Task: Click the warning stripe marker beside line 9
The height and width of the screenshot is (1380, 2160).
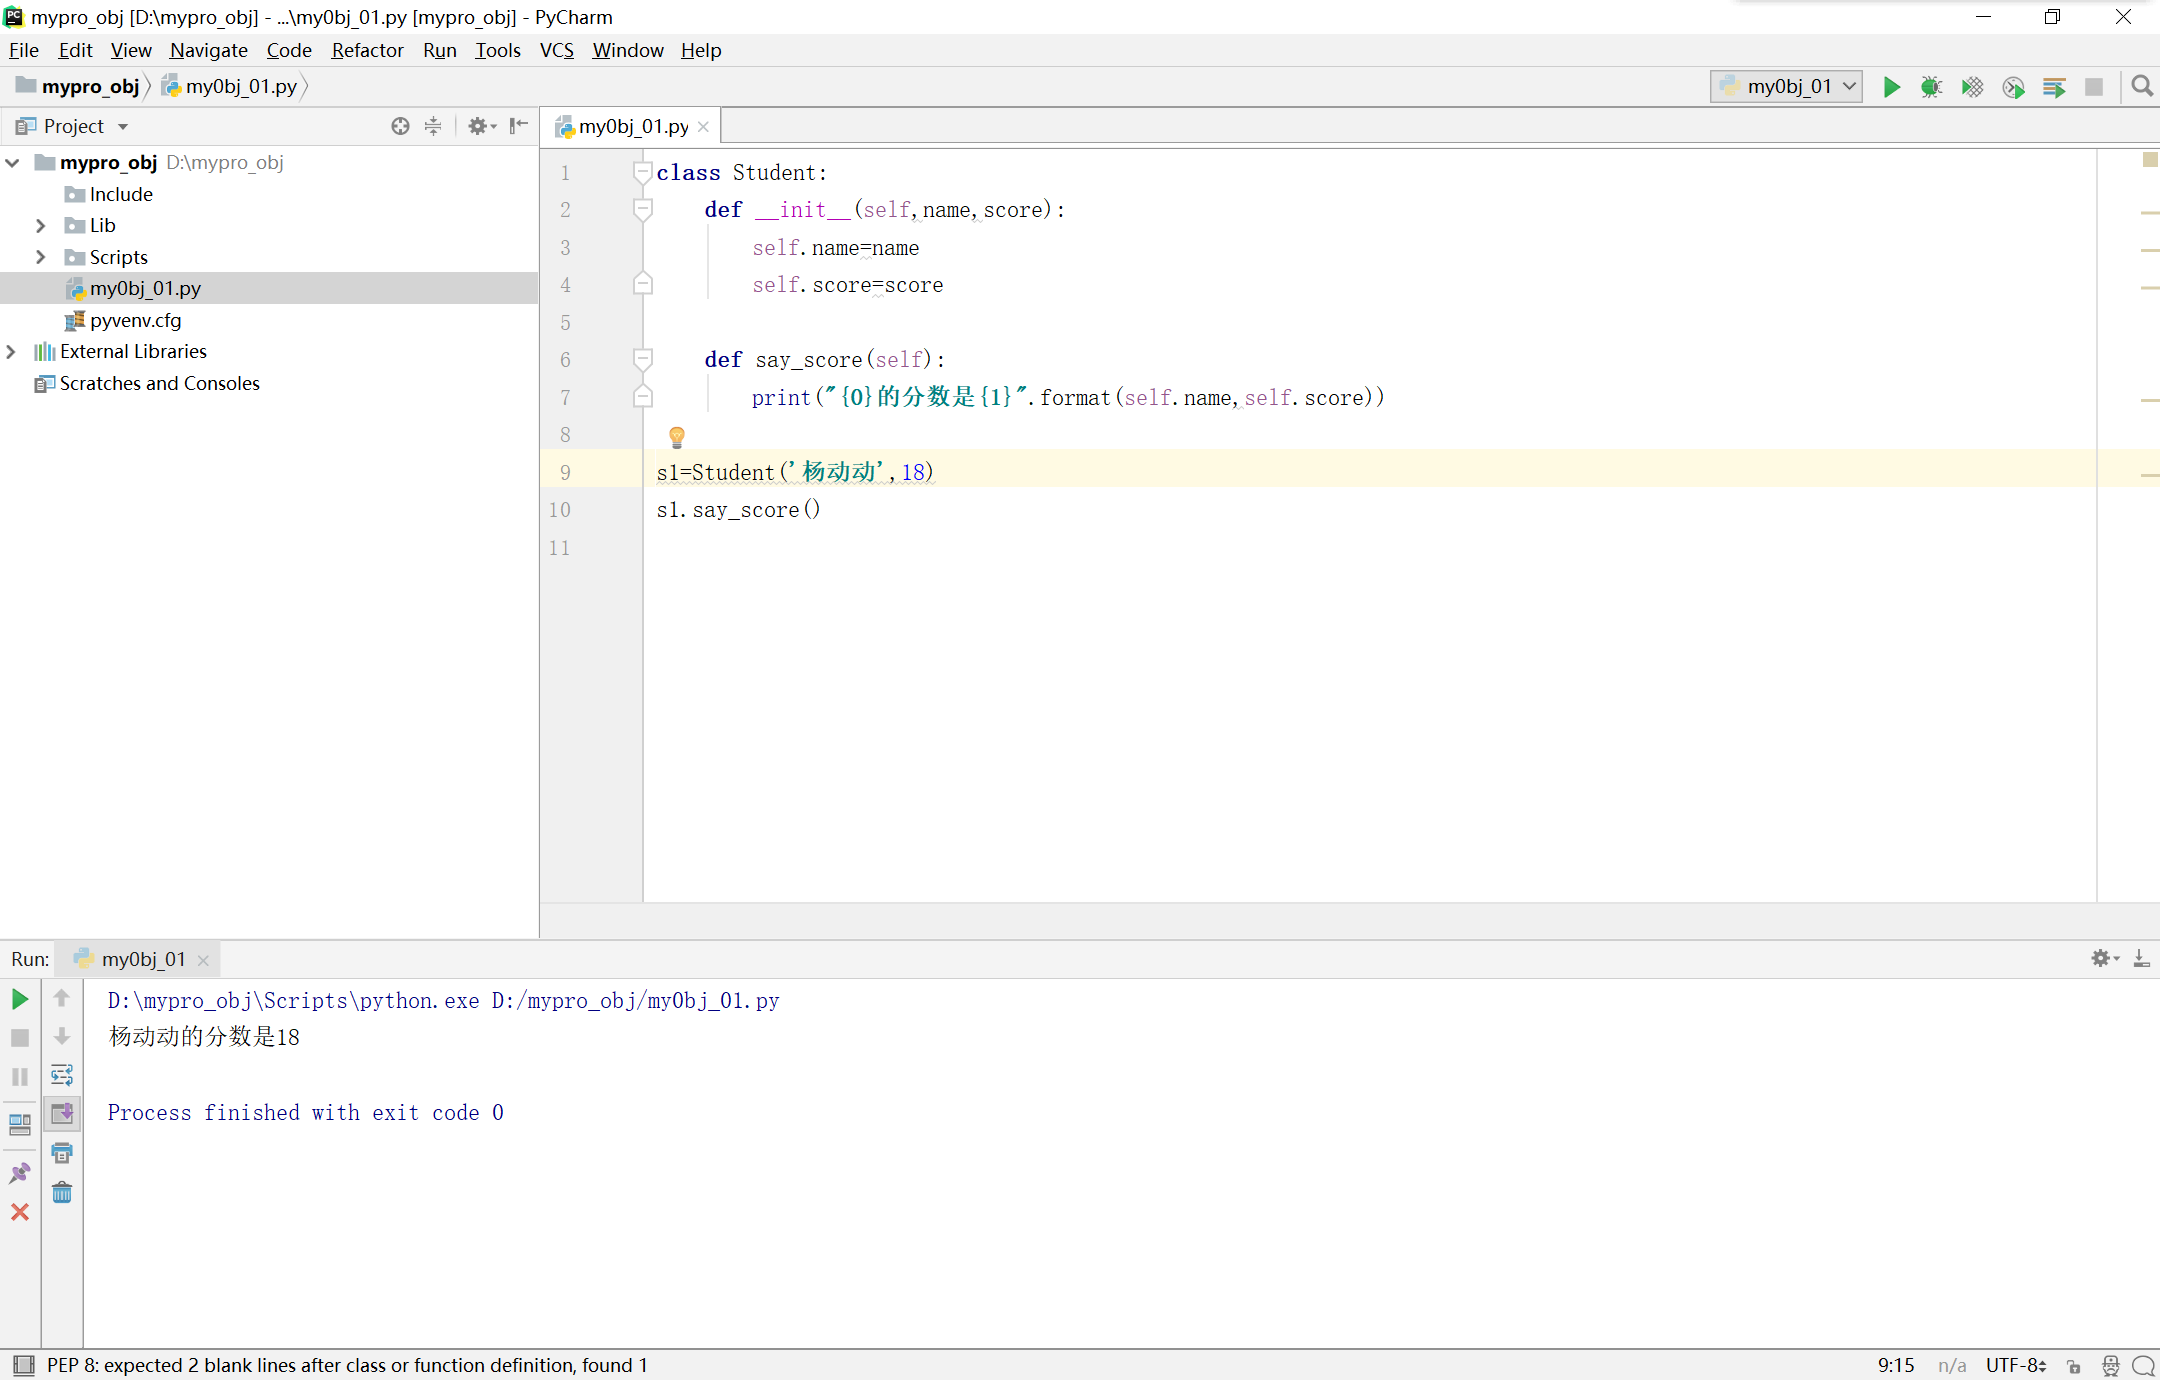Action: [x=2149, y=475]
